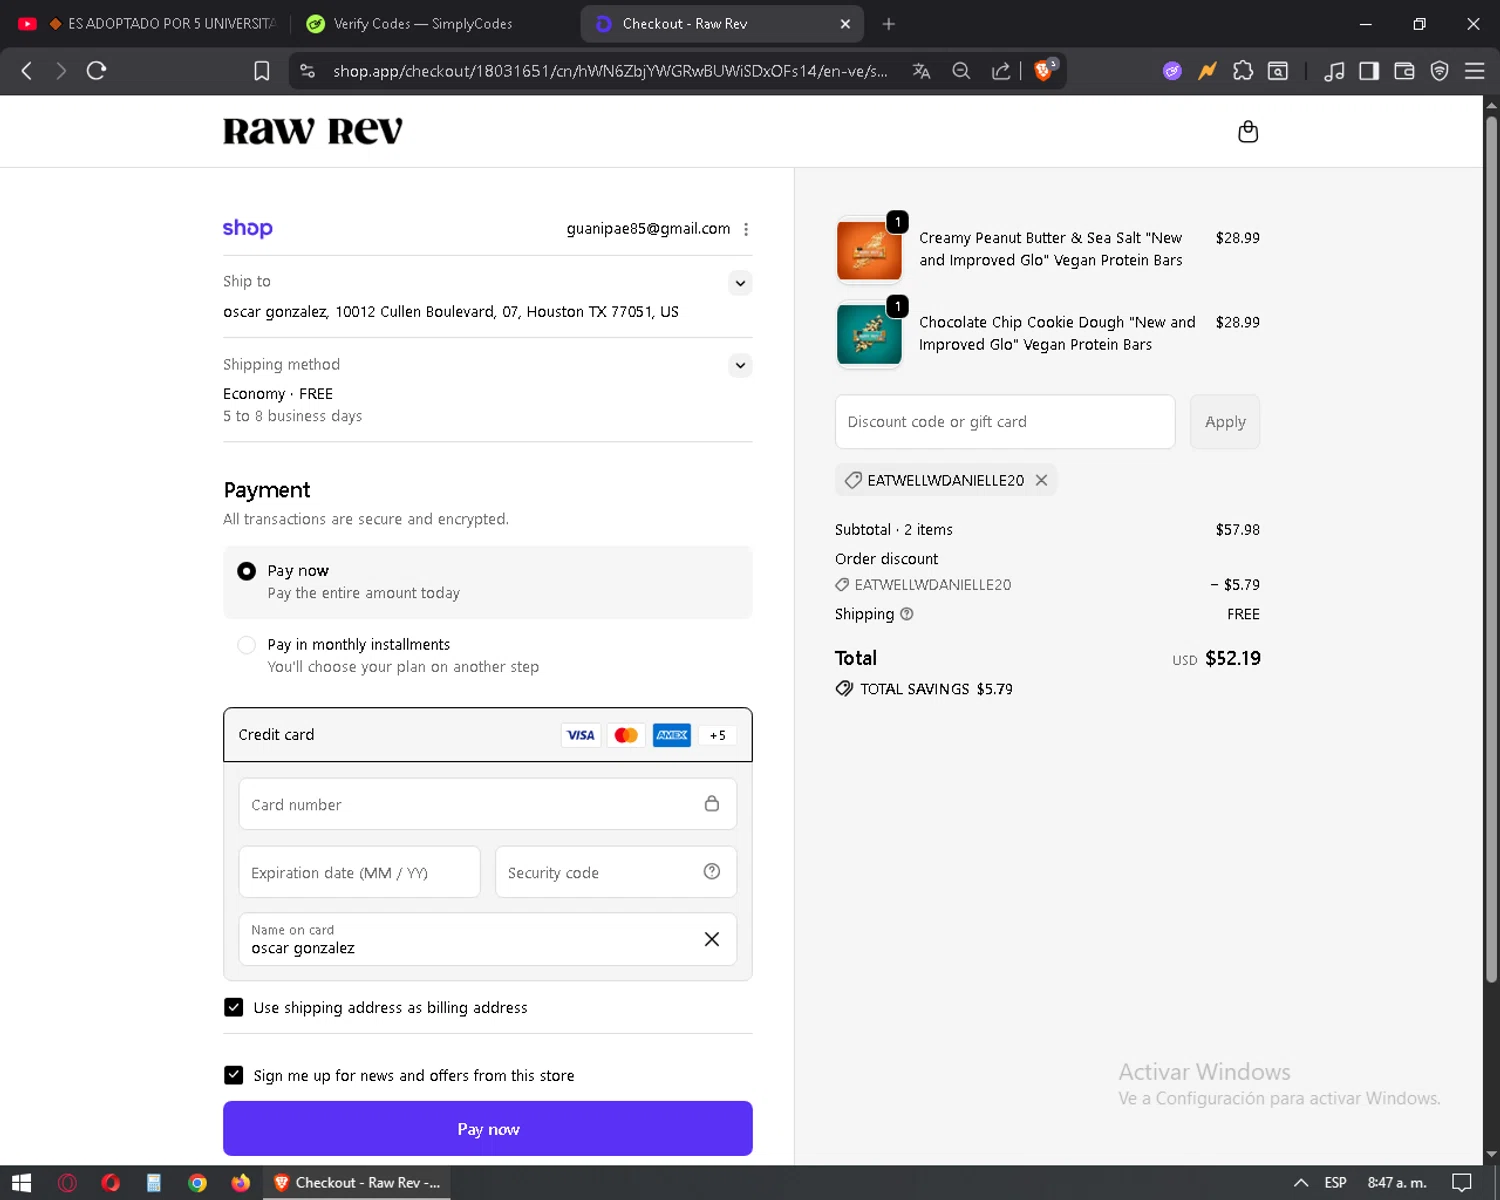The image size is (1500, 1200).
Task: Reload the checkout page
Action: click(96, 70)
